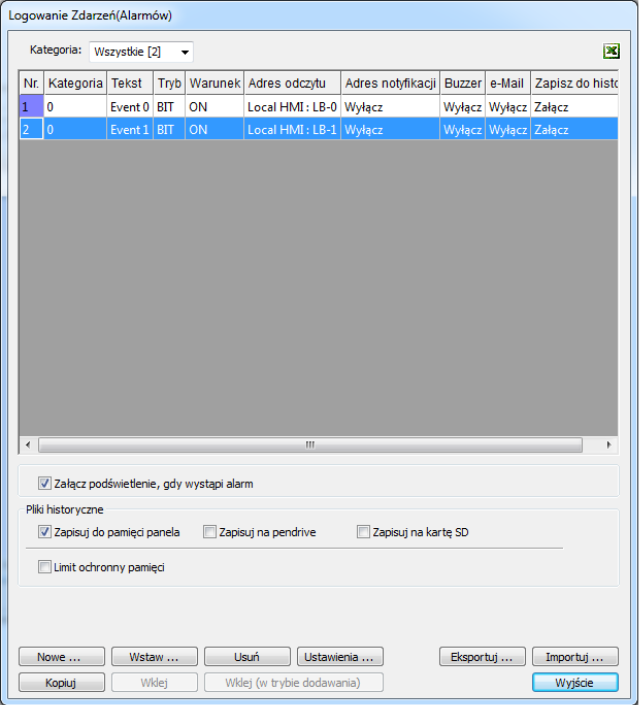
Task: Click horizontal scrollbar left arrow
Action: coord(28,445)
